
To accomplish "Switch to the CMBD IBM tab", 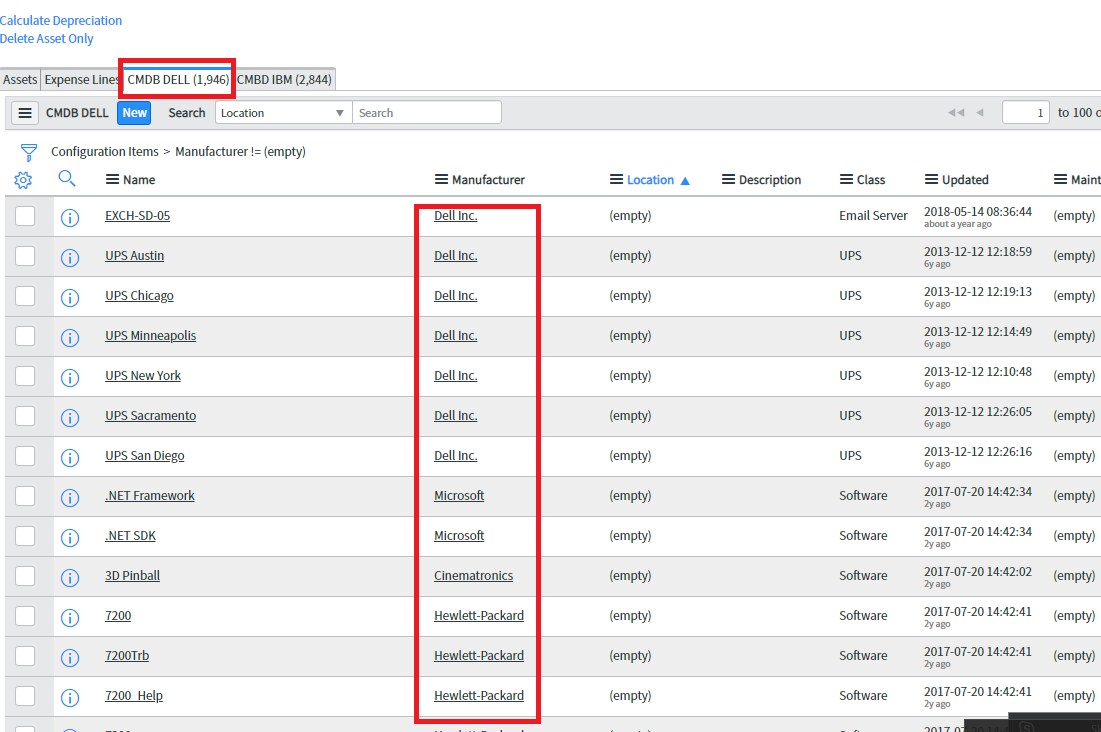I will coord(284,79).
